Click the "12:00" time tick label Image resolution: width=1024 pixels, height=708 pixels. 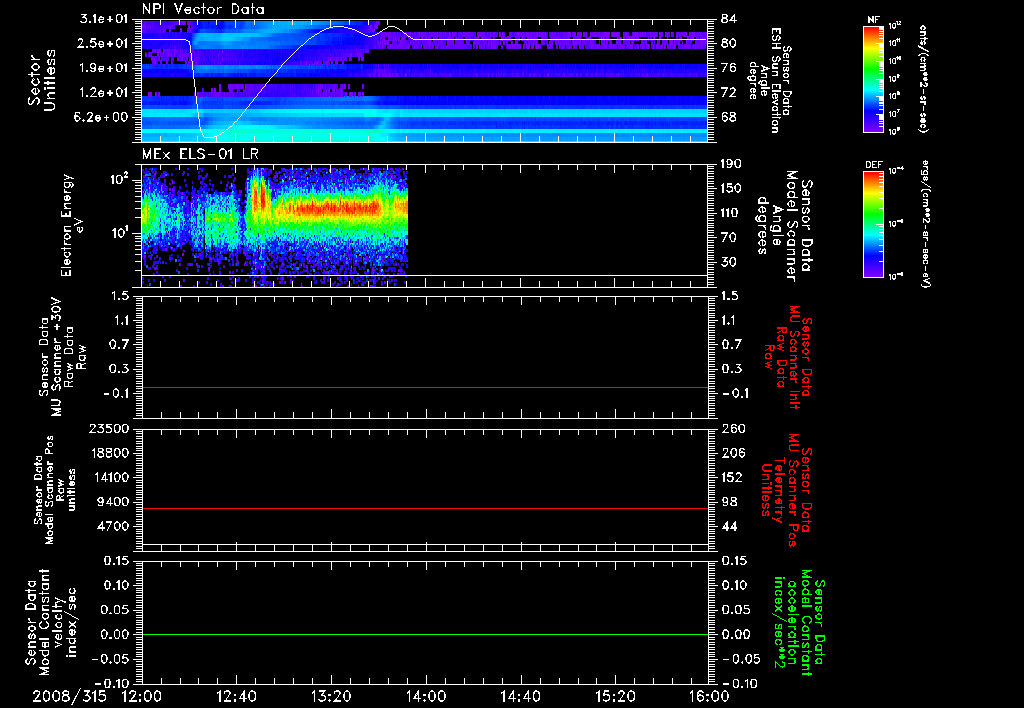click(142, 696)
